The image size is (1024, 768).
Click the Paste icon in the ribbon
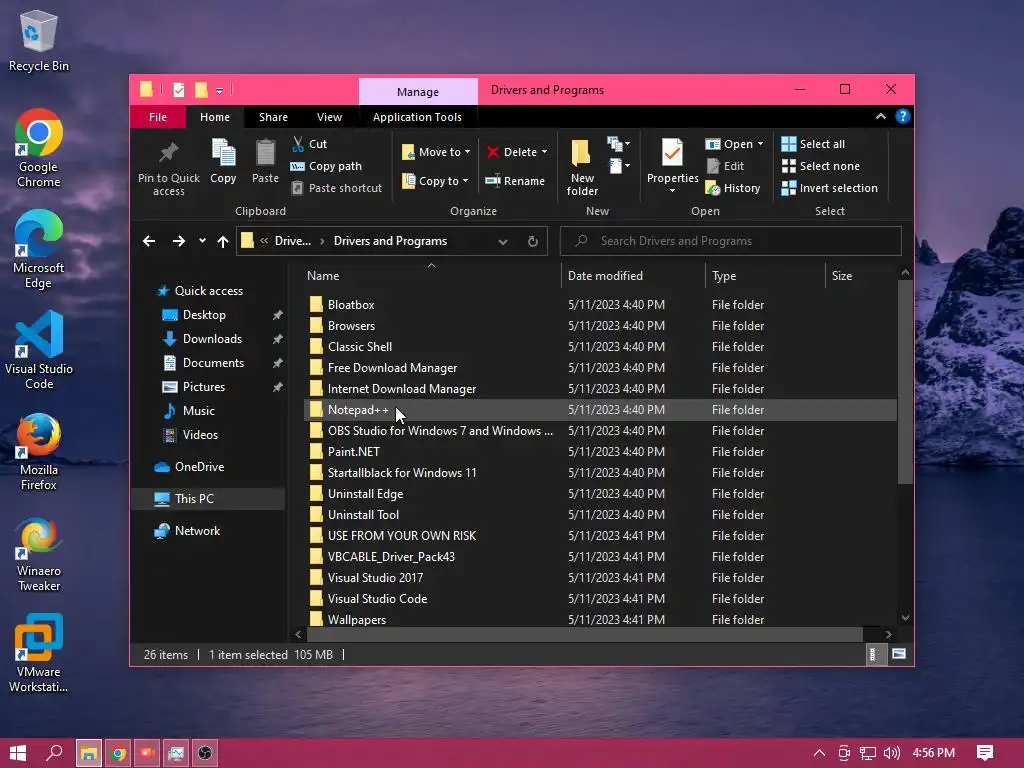click(265, 153)
